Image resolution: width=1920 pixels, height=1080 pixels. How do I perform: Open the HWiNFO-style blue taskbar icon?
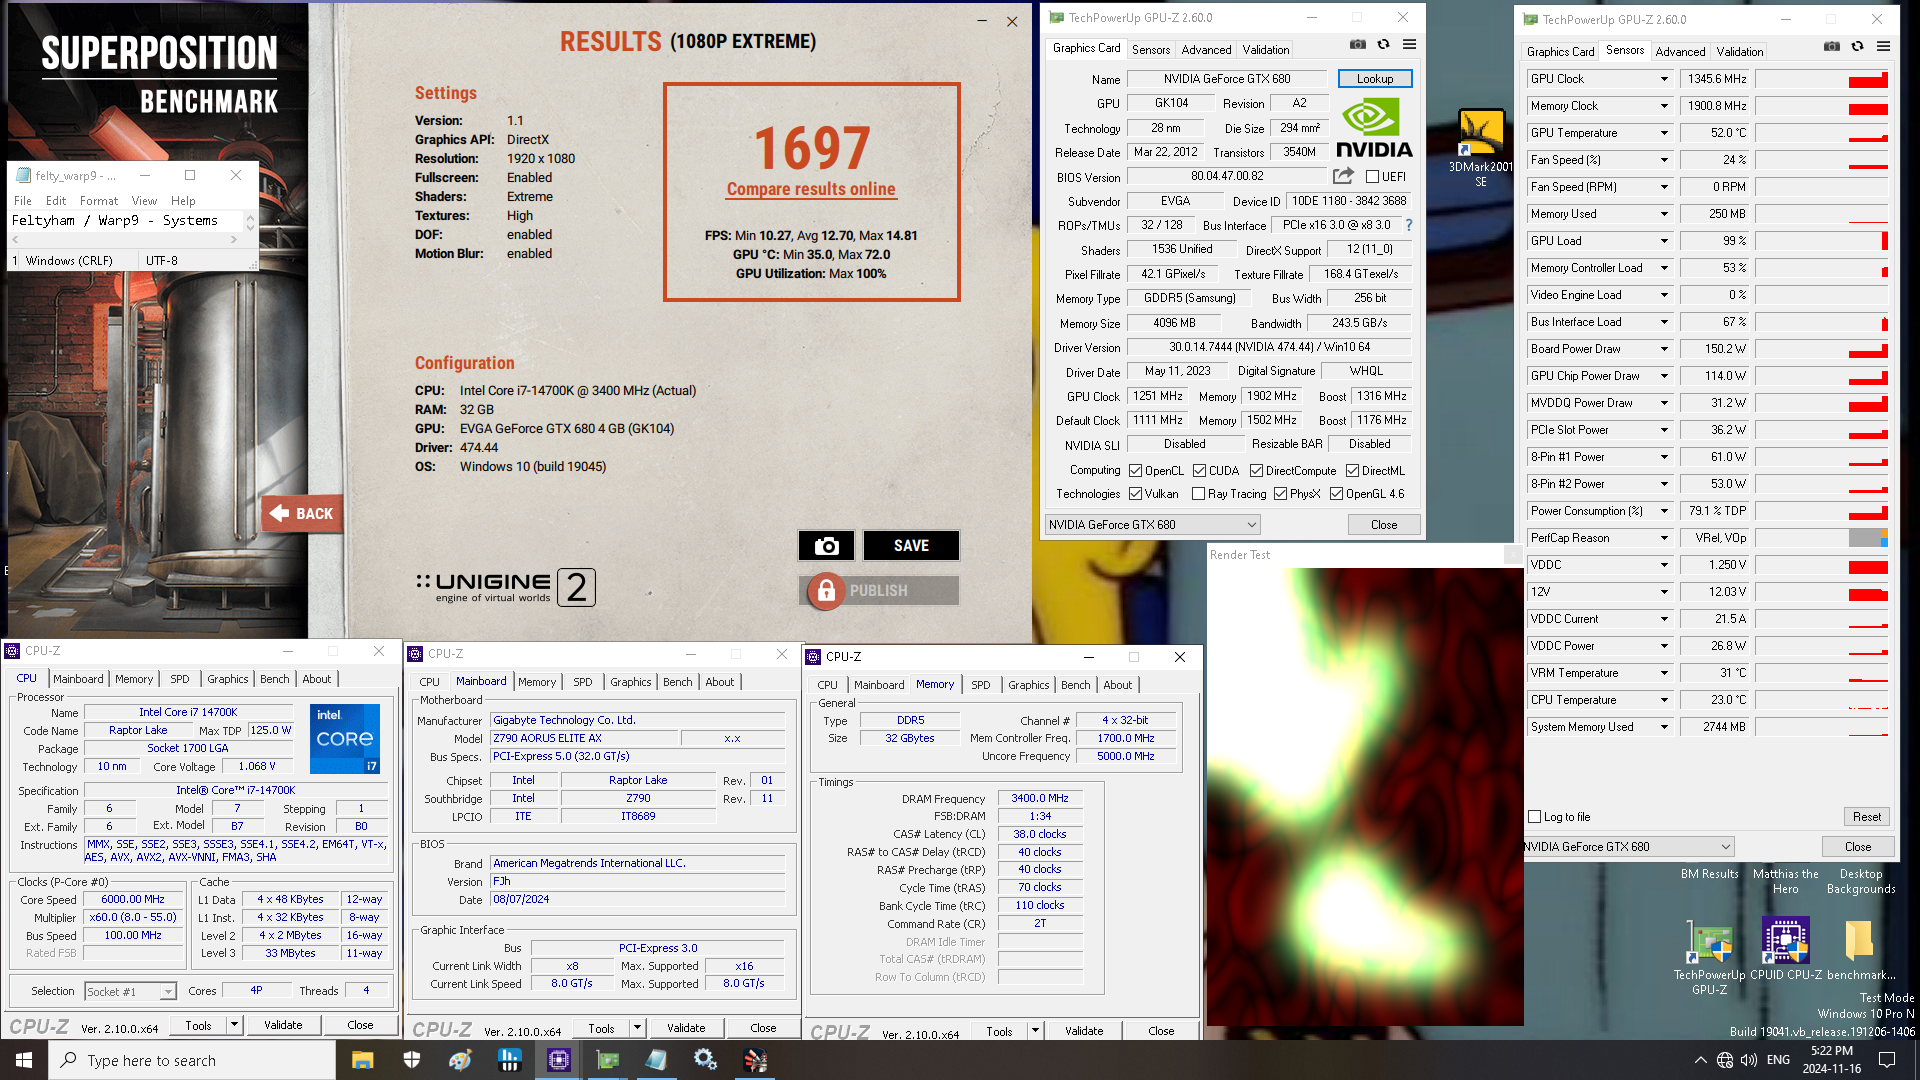pyautogui.click(x=509, y=1060)
